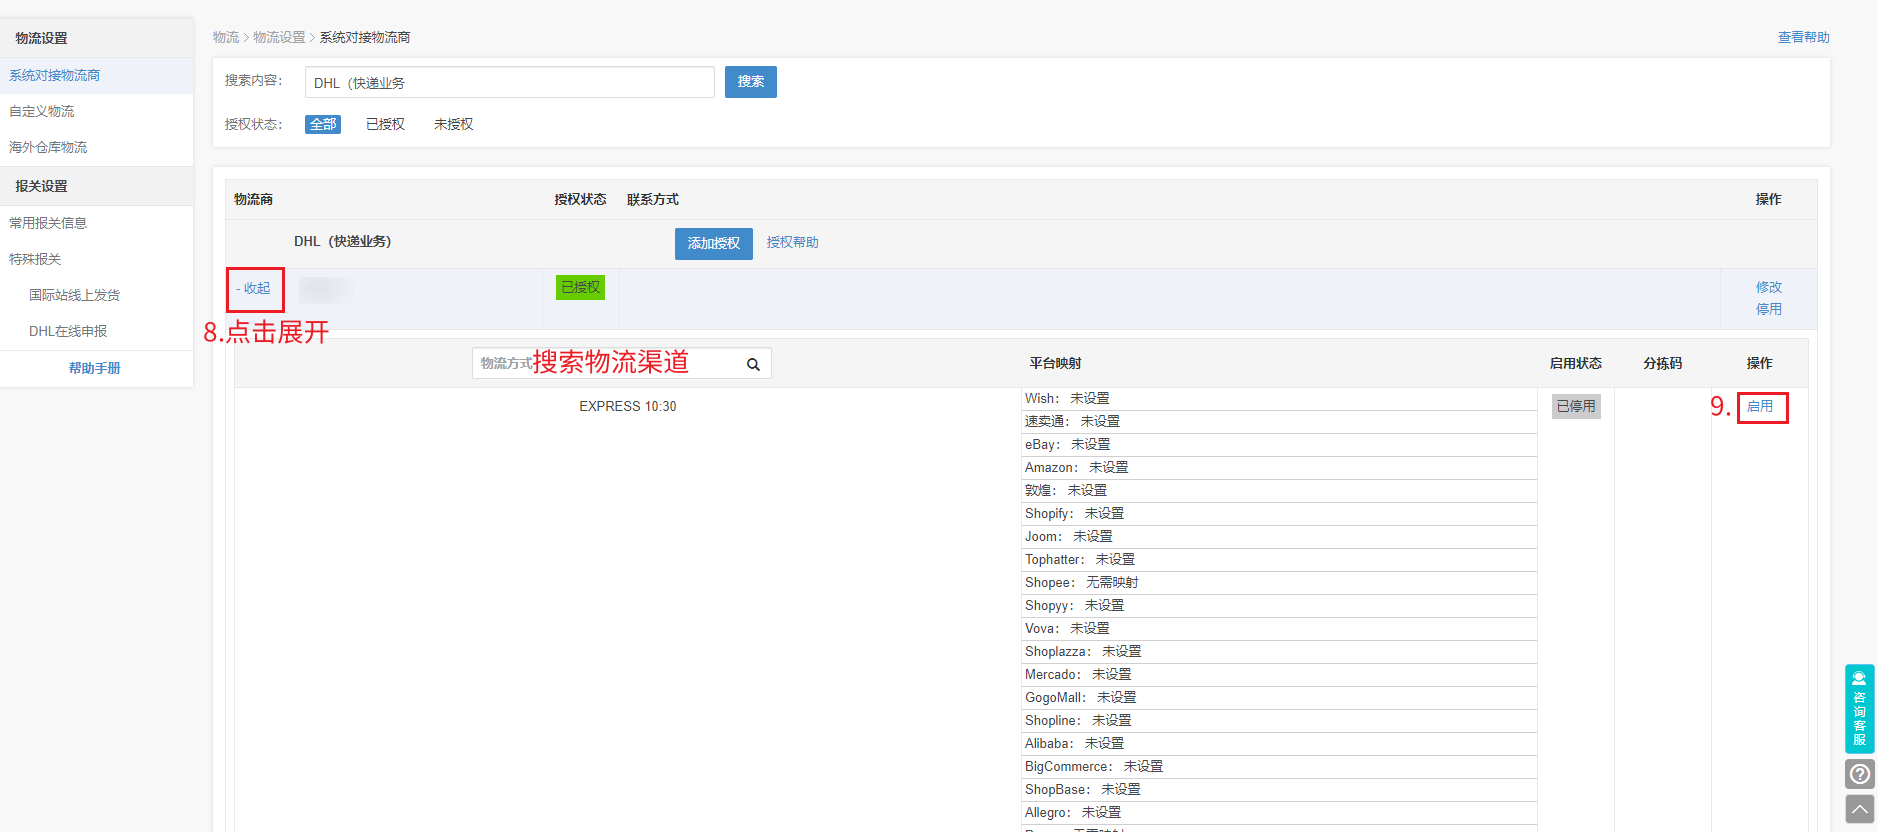Click 停用 to disable the account
This screenshot has height=832, width=1878.
(1768, 309)
